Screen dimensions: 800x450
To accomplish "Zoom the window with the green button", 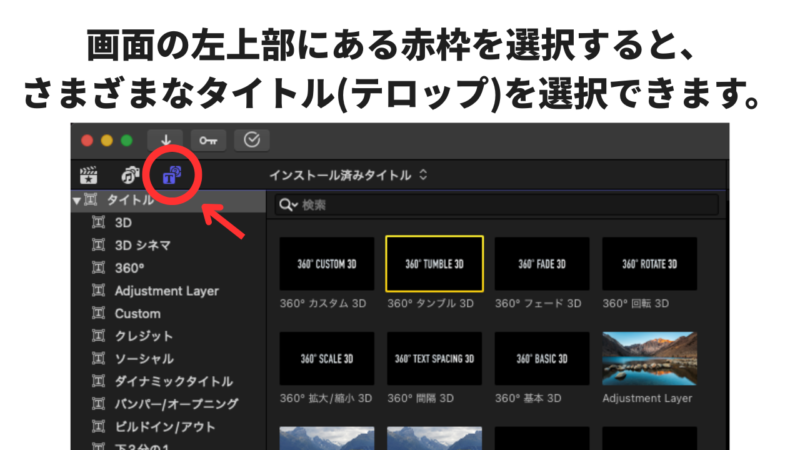I will 127,140.
